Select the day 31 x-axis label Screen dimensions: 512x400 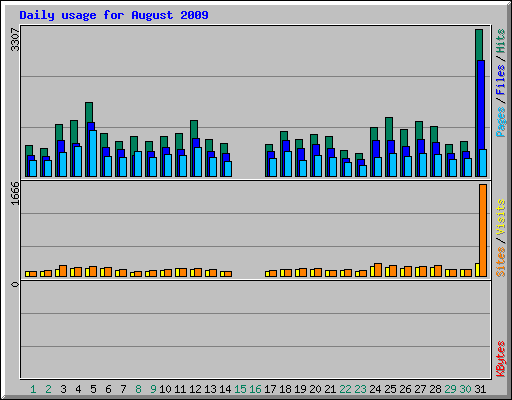(480, 389)
